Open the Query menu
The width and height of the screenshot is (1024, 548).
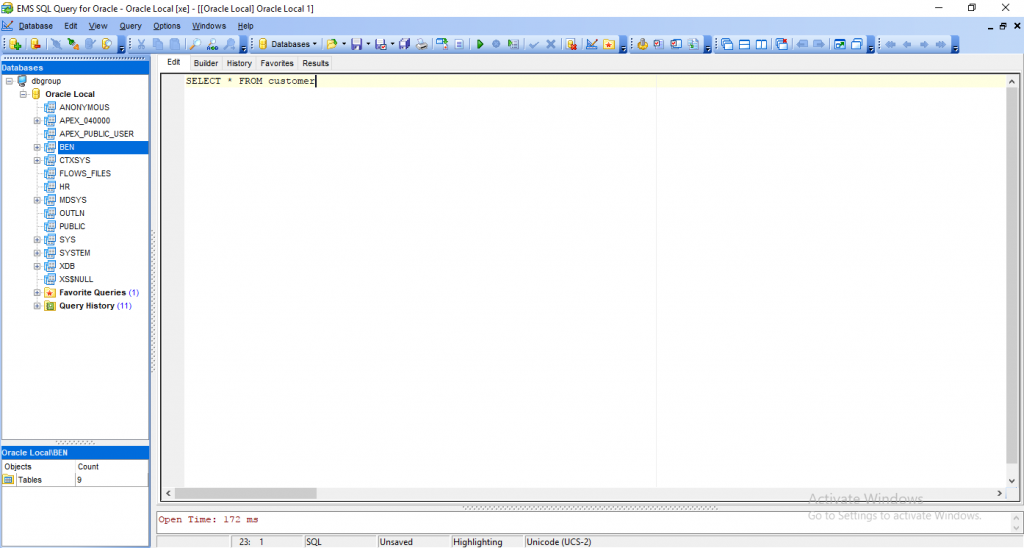coord(130,26)
